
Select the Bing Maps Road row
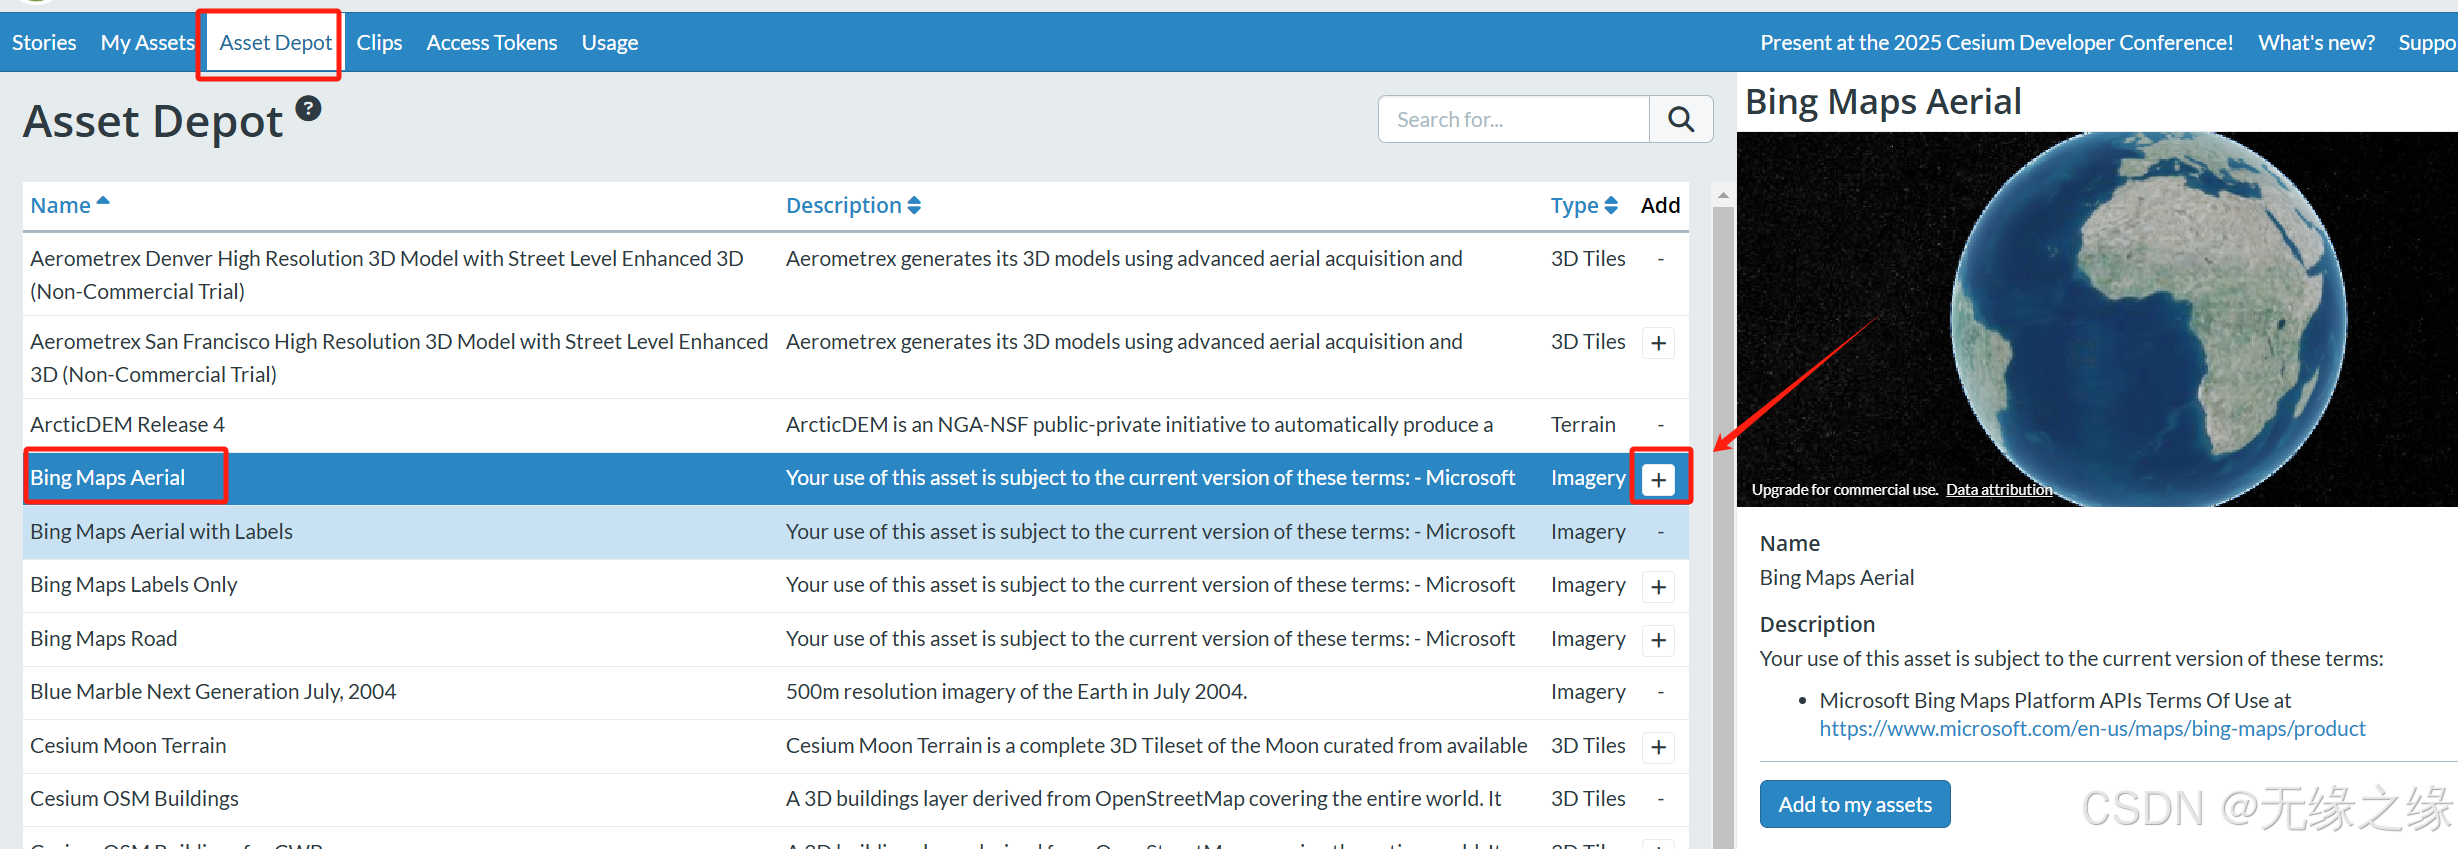[x=856, y=639]
